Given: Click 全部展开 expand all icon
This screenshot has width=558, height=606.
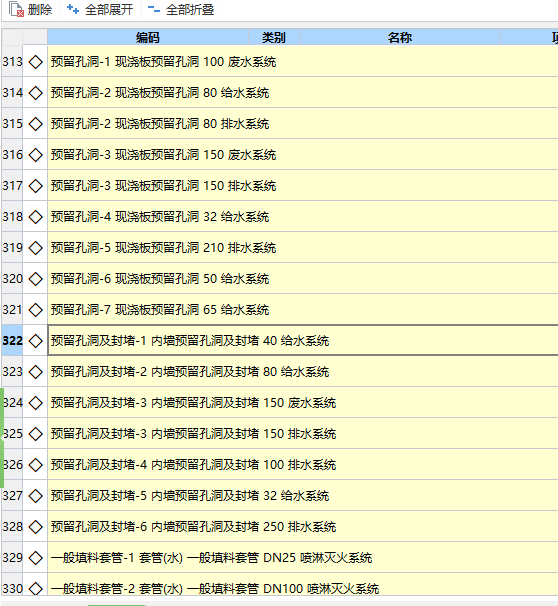Looking at the screenshot, I should [x=73, y=9].
